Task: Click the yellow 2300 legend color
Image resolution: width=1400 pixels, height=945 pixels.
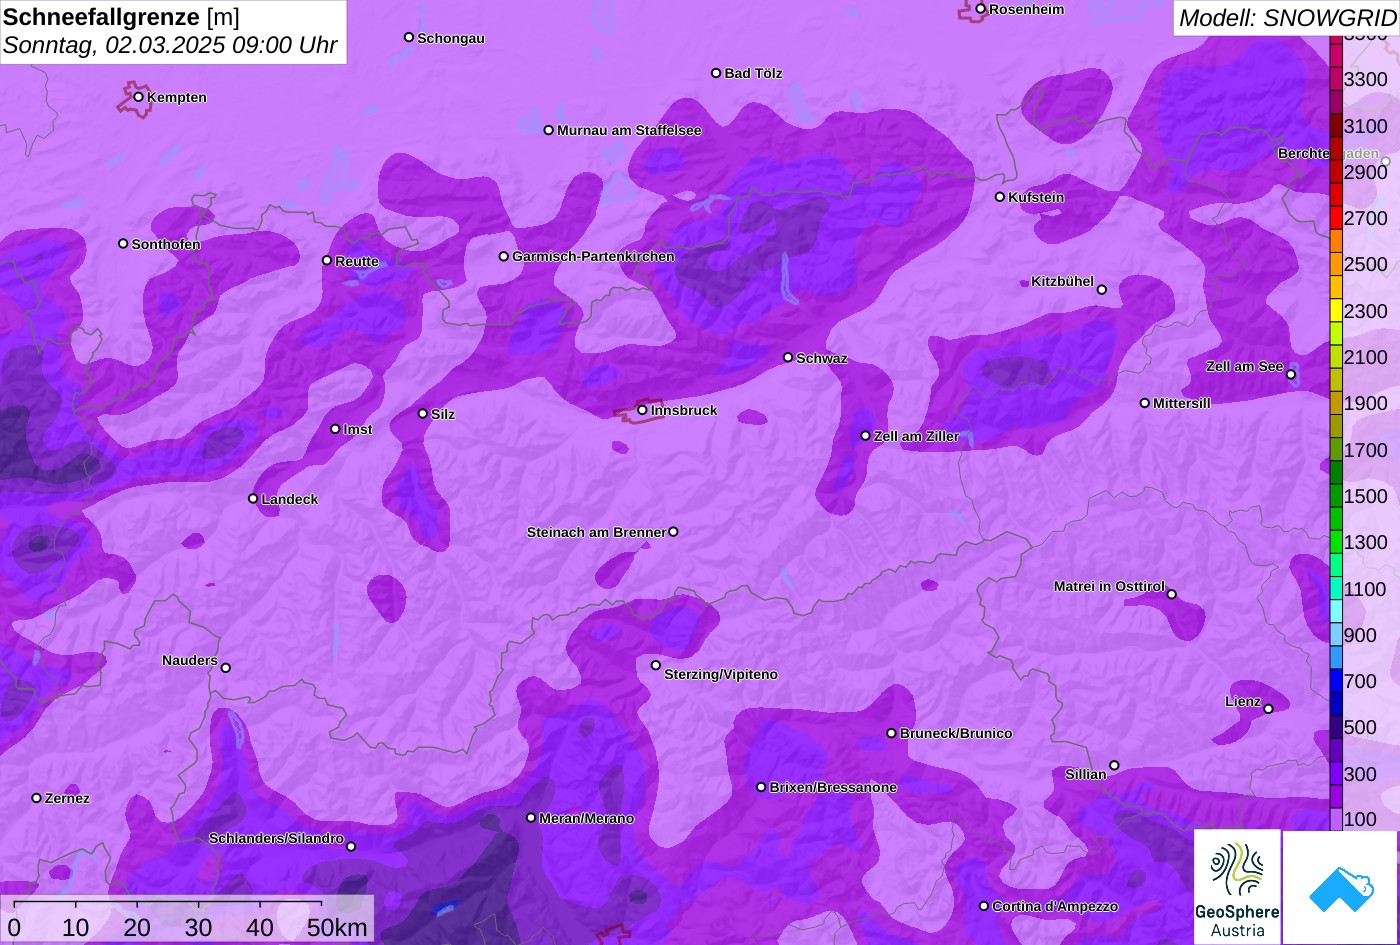Action: click(1336, 310)
